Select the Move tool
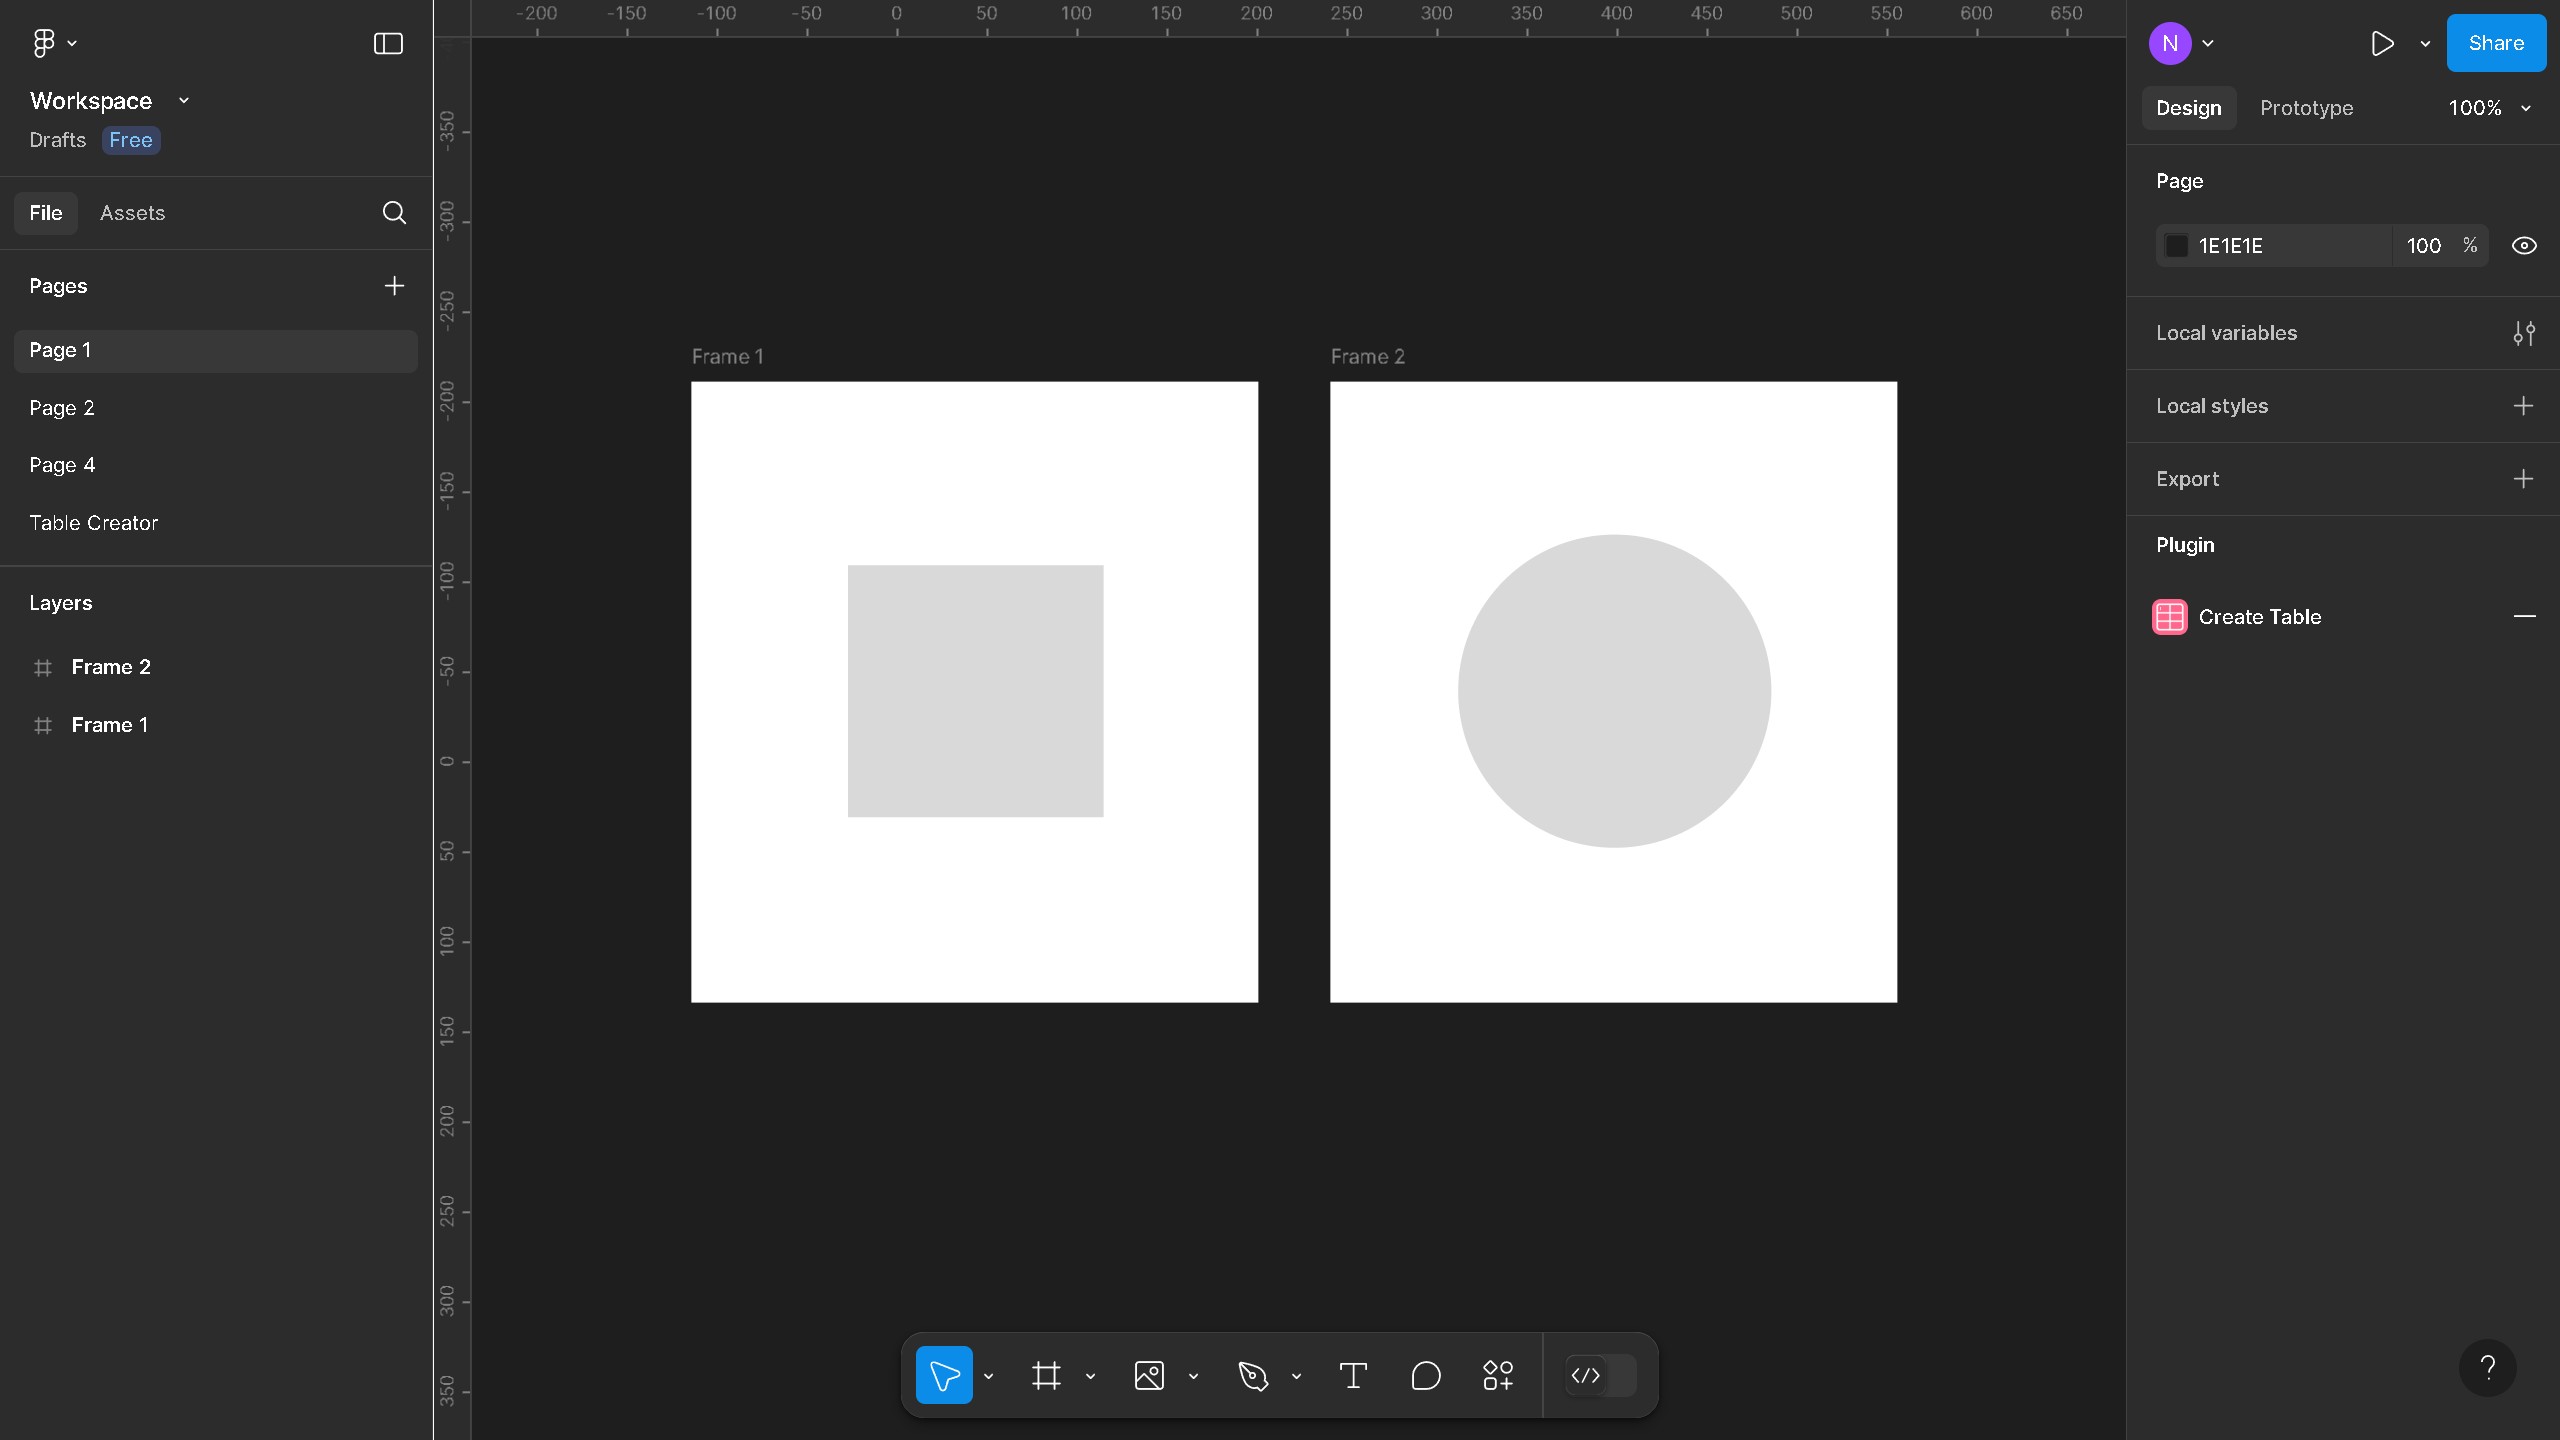Screen dimensions: 2560x1440 (944, 1375)
